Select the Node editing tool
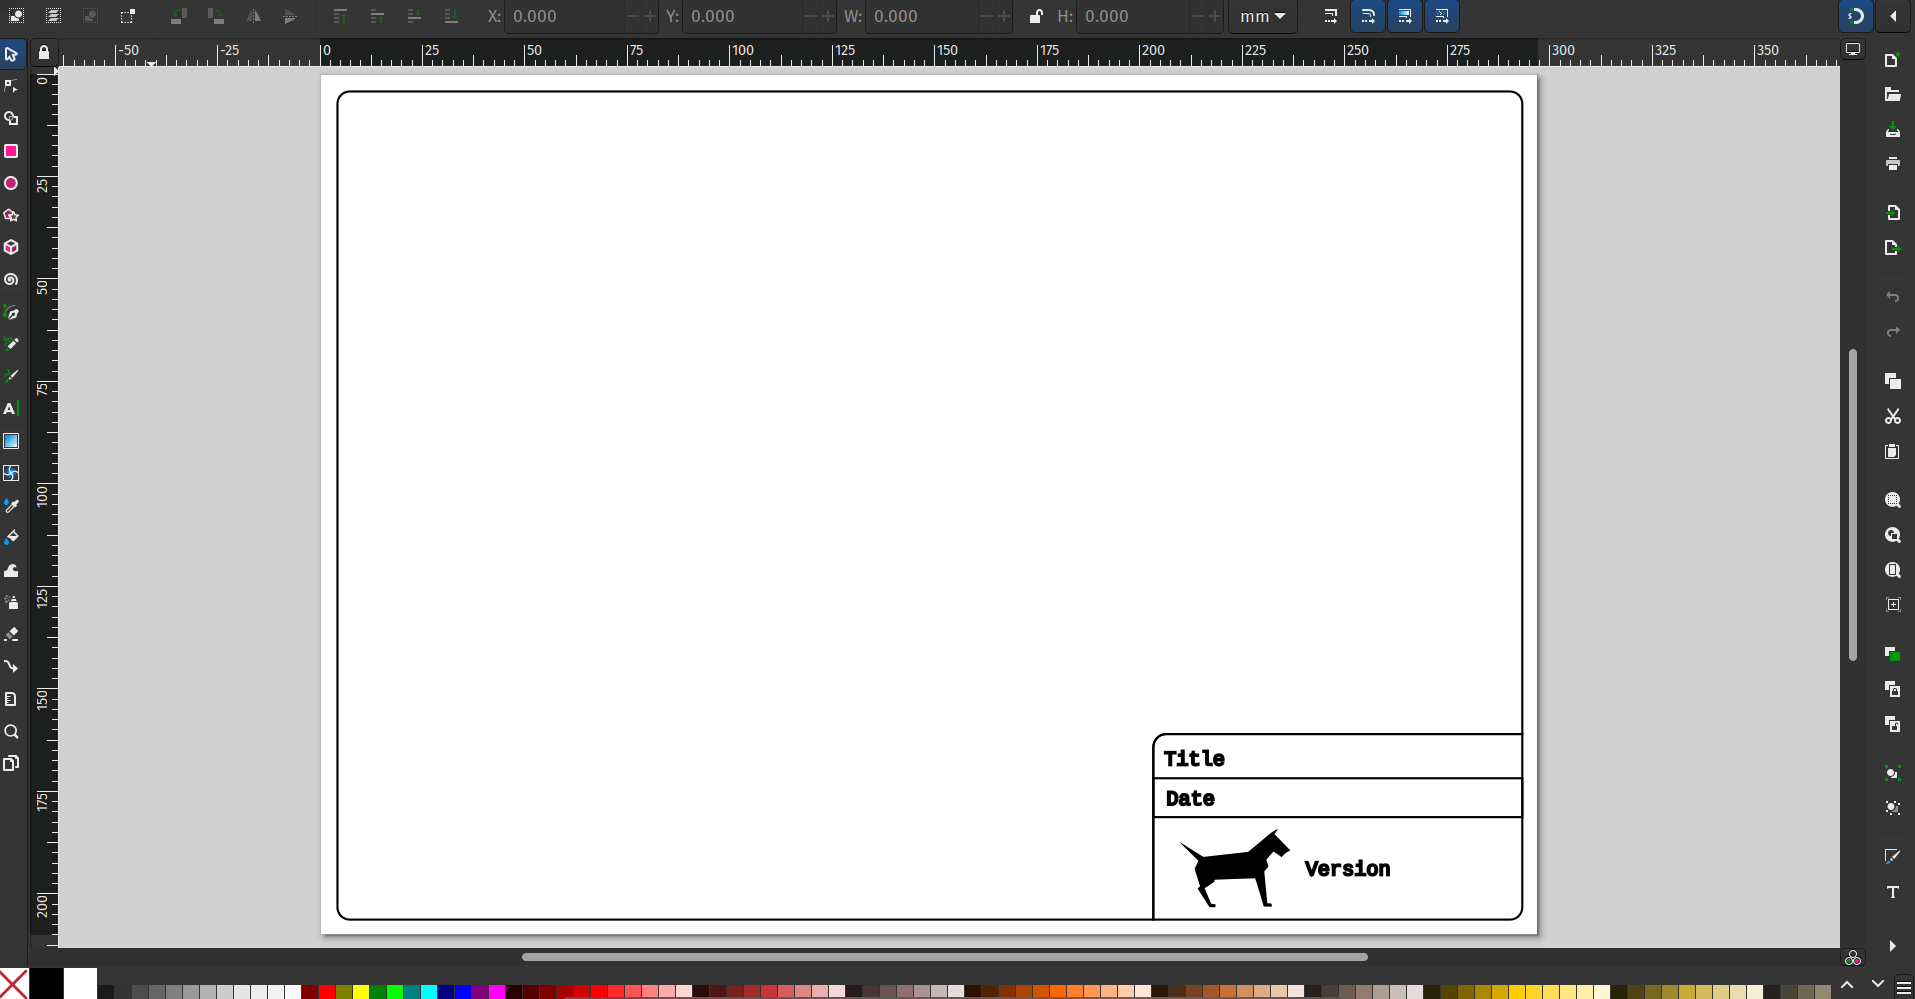The image size is (1915, 999). pyautogui.click(x=12, y=87)
